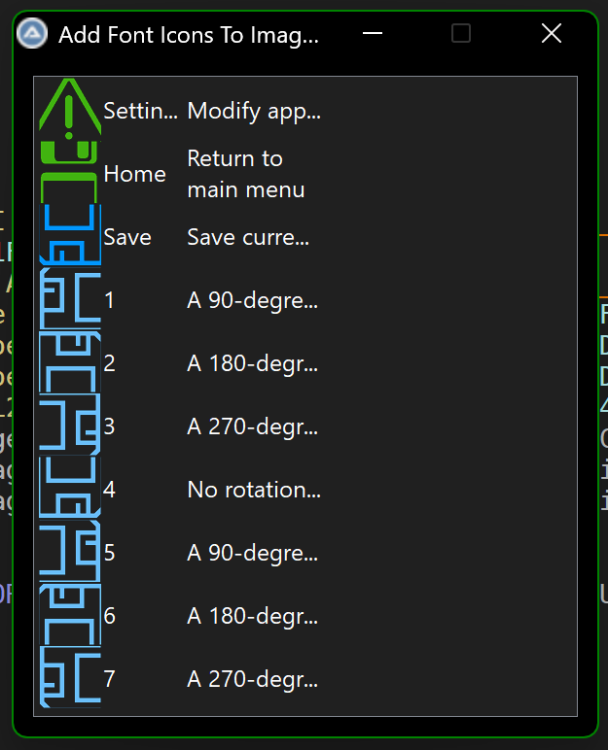
Task: Click the 'No rotation...' list entry
Action: click(254, 489)
